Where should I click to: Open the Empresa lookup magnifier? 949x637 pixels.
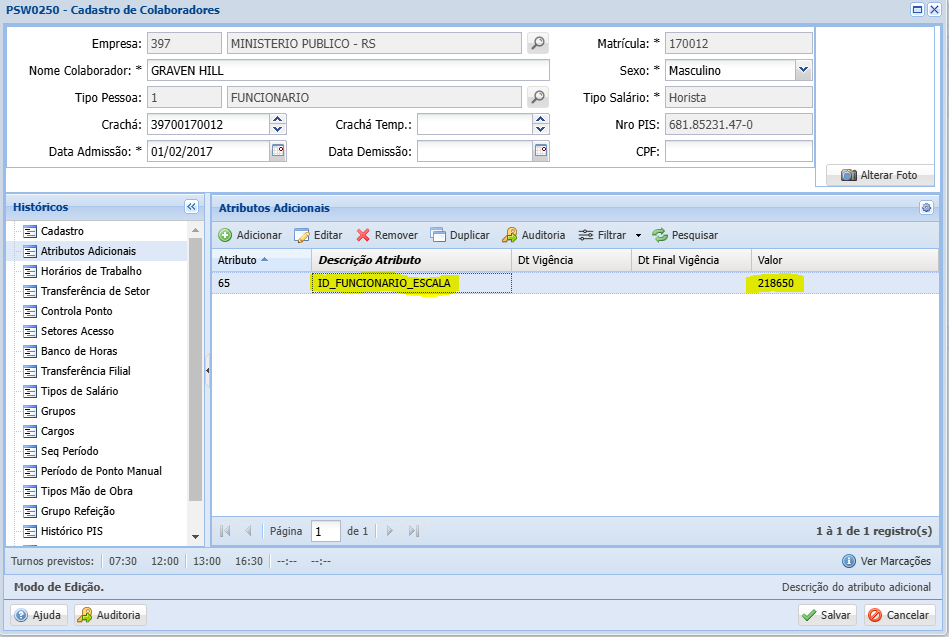(x=537, y=44)
